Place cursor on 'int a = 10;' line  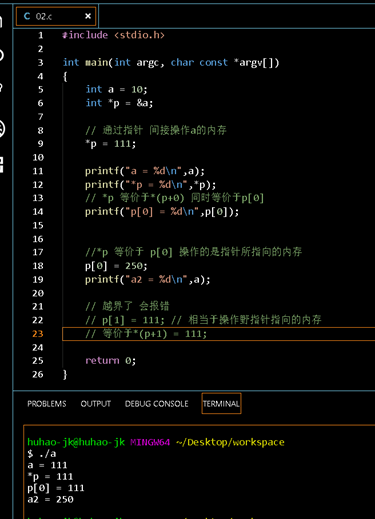[116, 89]
